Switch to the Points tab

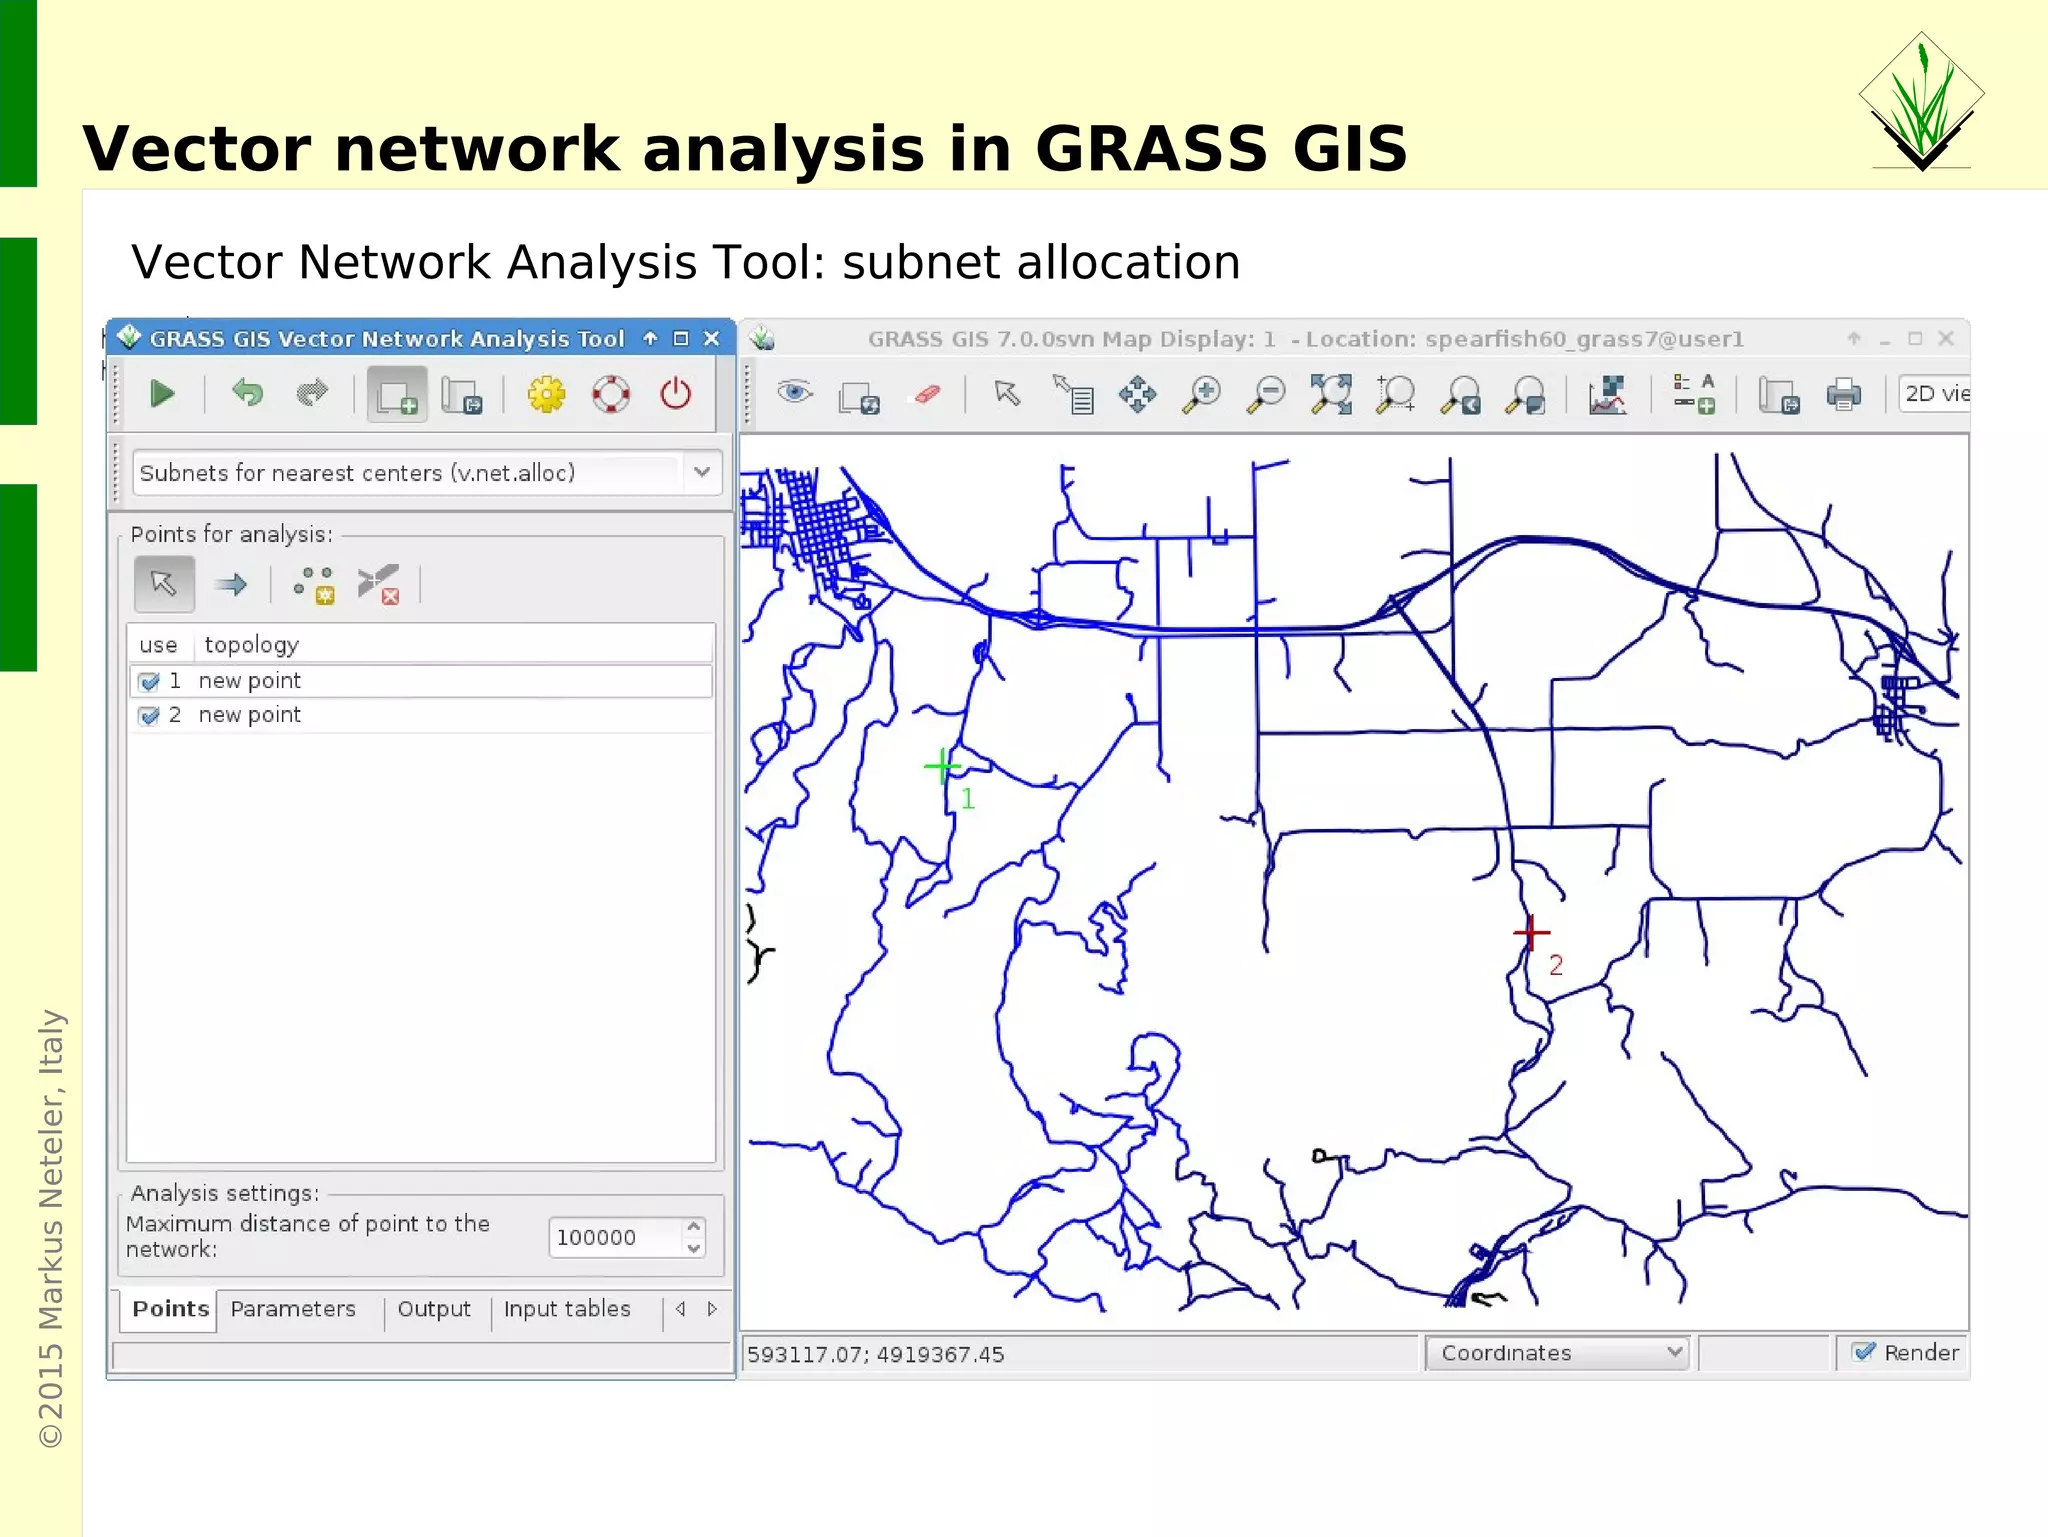tap(170, 1309)
